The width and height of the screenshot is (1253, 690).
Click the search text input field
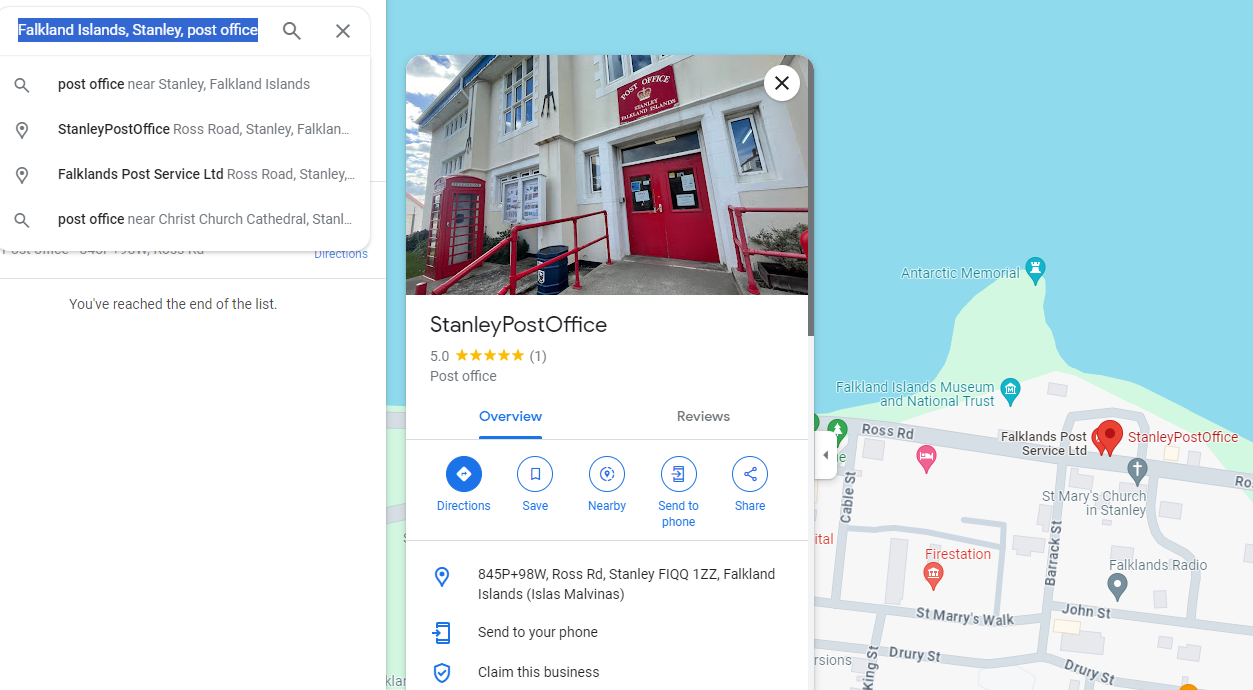[x=138, y=30]
